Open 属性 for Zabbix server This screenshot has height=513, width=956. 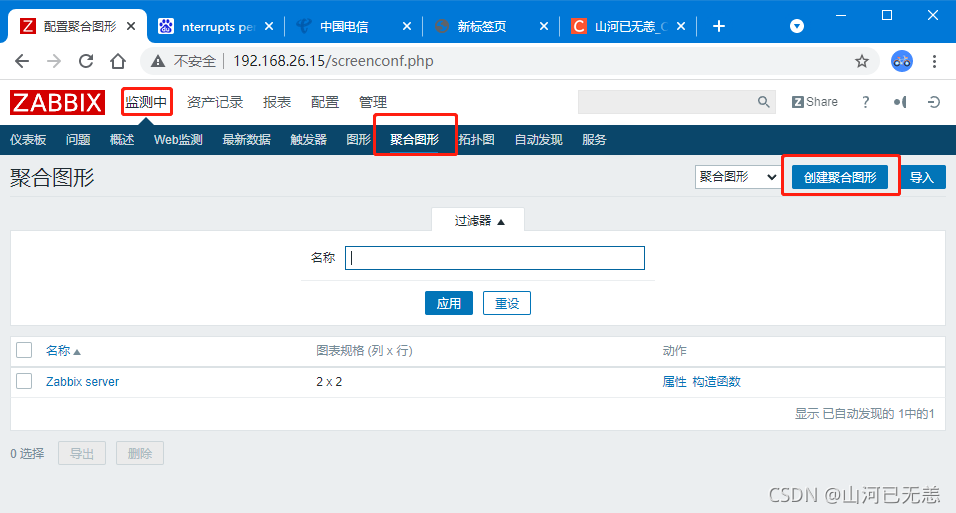pos(674,382)
